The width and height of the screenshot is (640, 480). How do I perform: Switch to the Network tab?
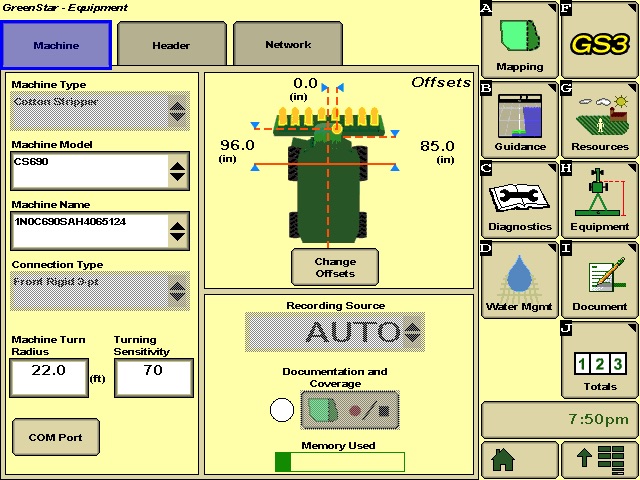[288, 45]
